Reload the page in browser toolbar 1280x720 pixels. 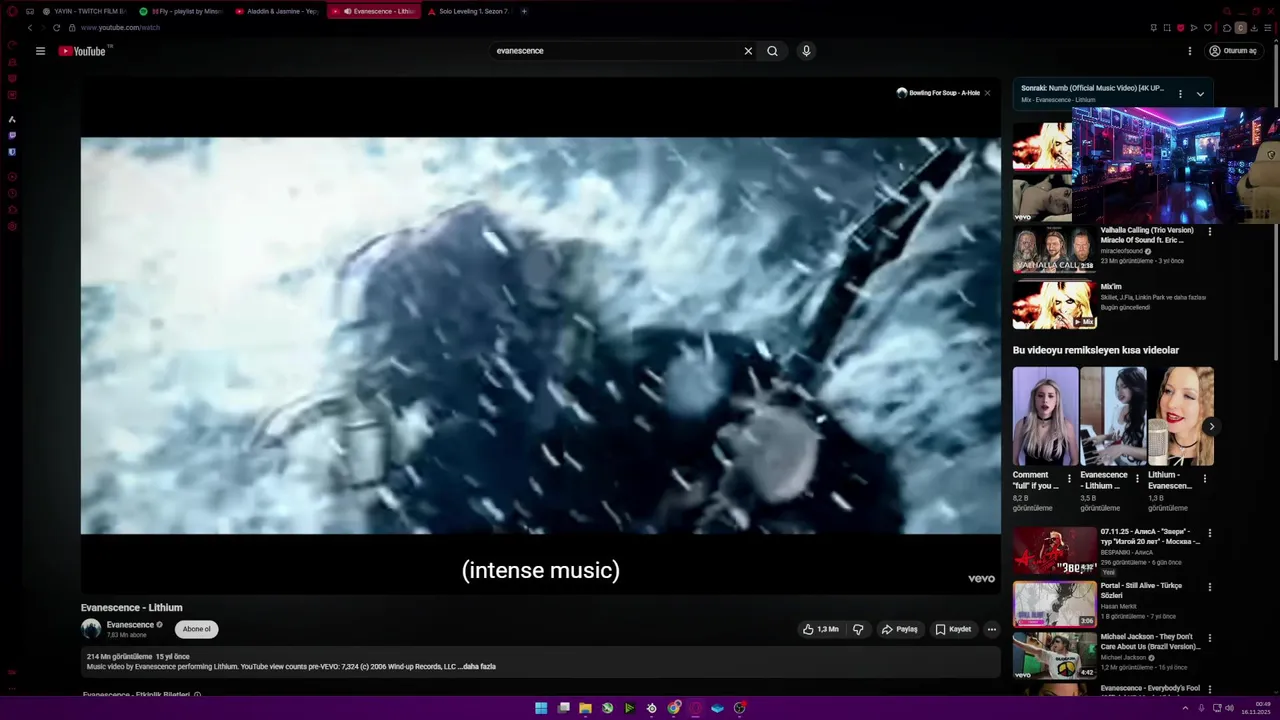coord(56,28)
